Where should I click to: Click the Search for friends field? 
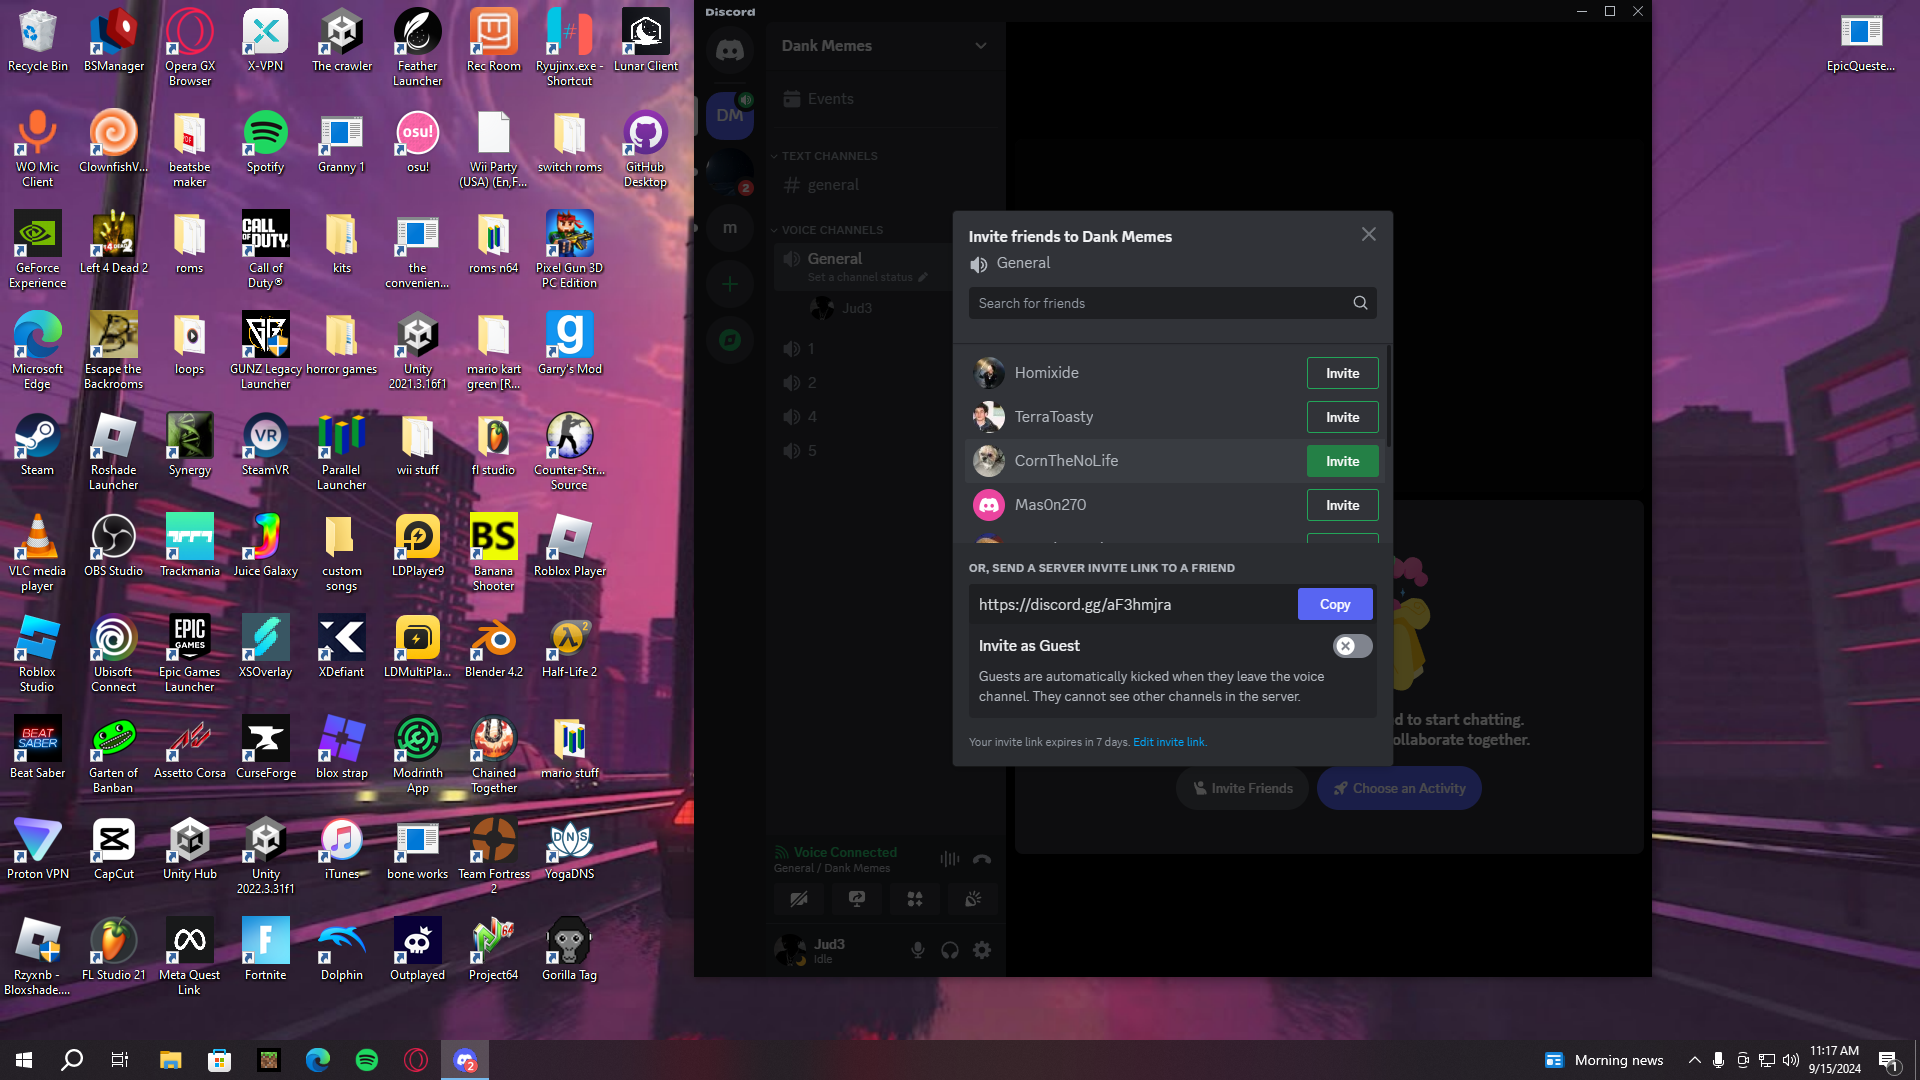[x=1160, y=303]
